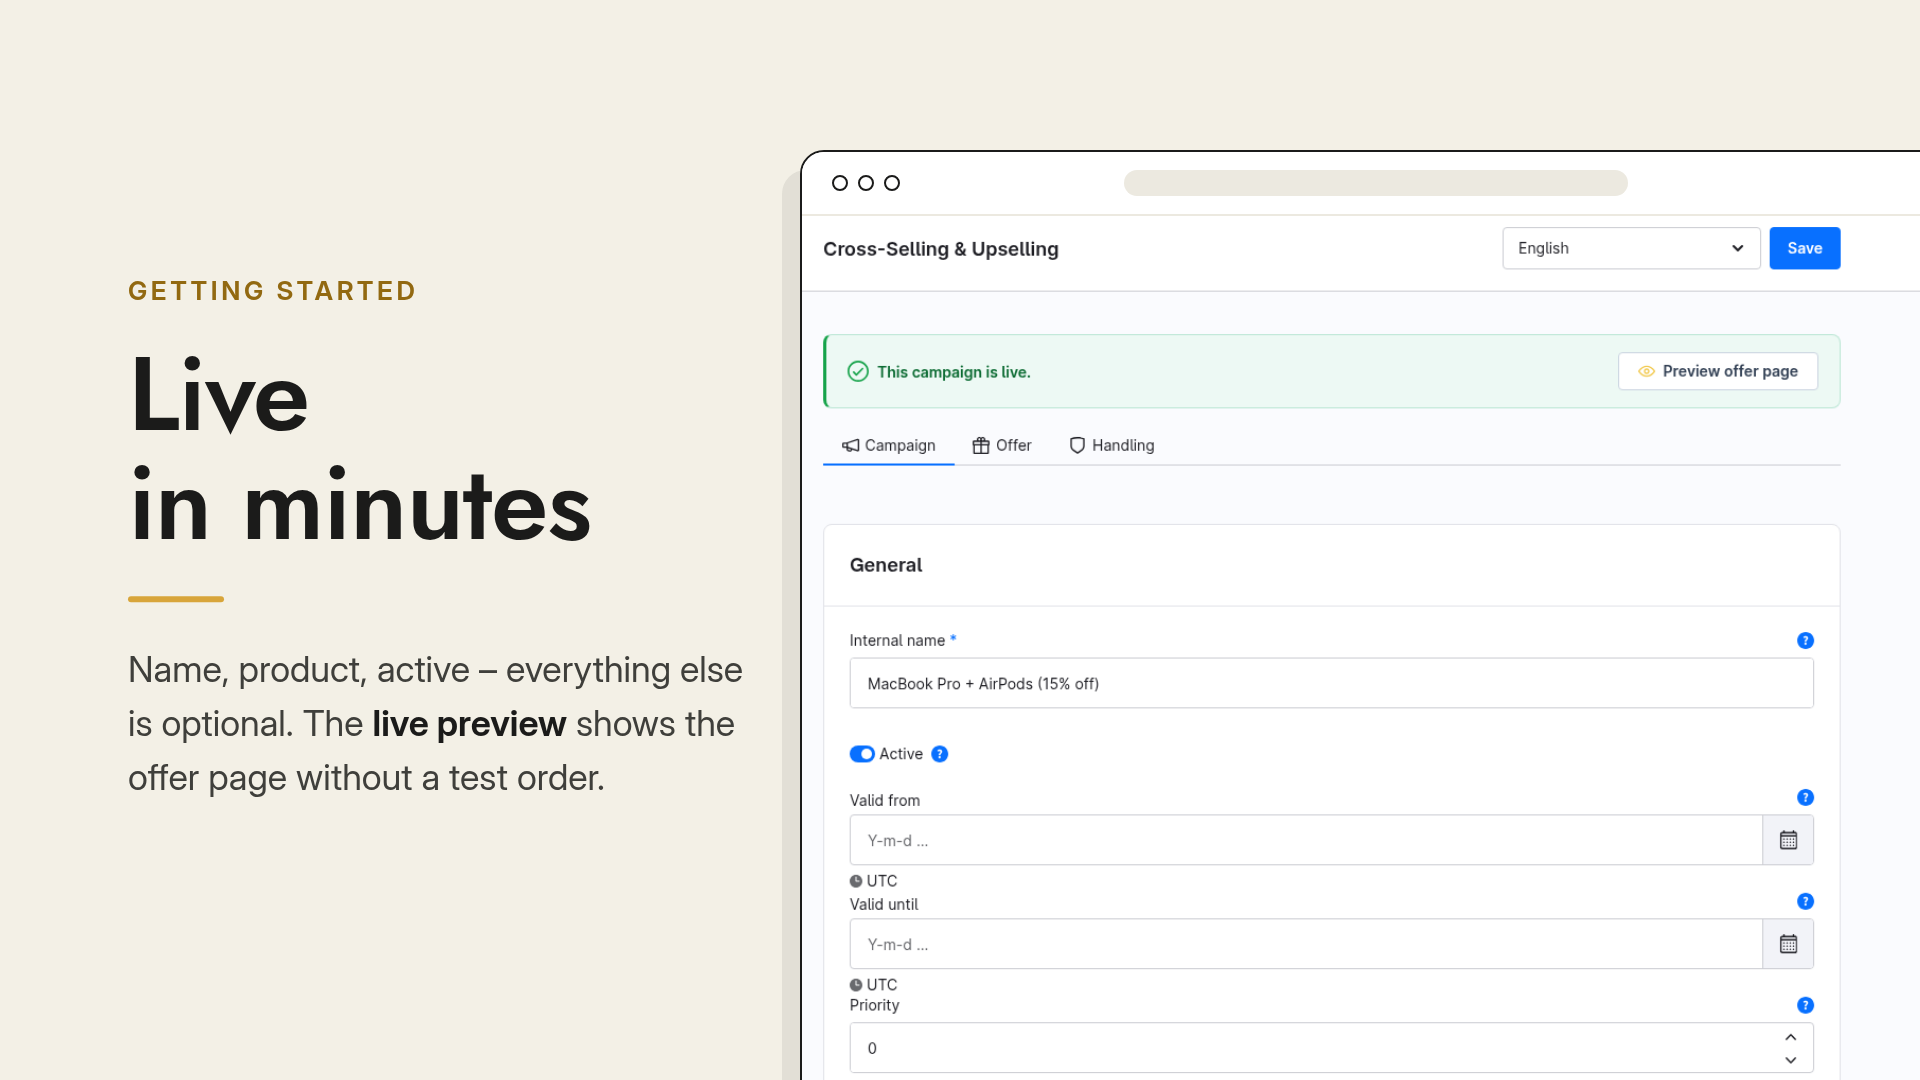Open the Valid from calendar picker

click(x=1788, y=840)
